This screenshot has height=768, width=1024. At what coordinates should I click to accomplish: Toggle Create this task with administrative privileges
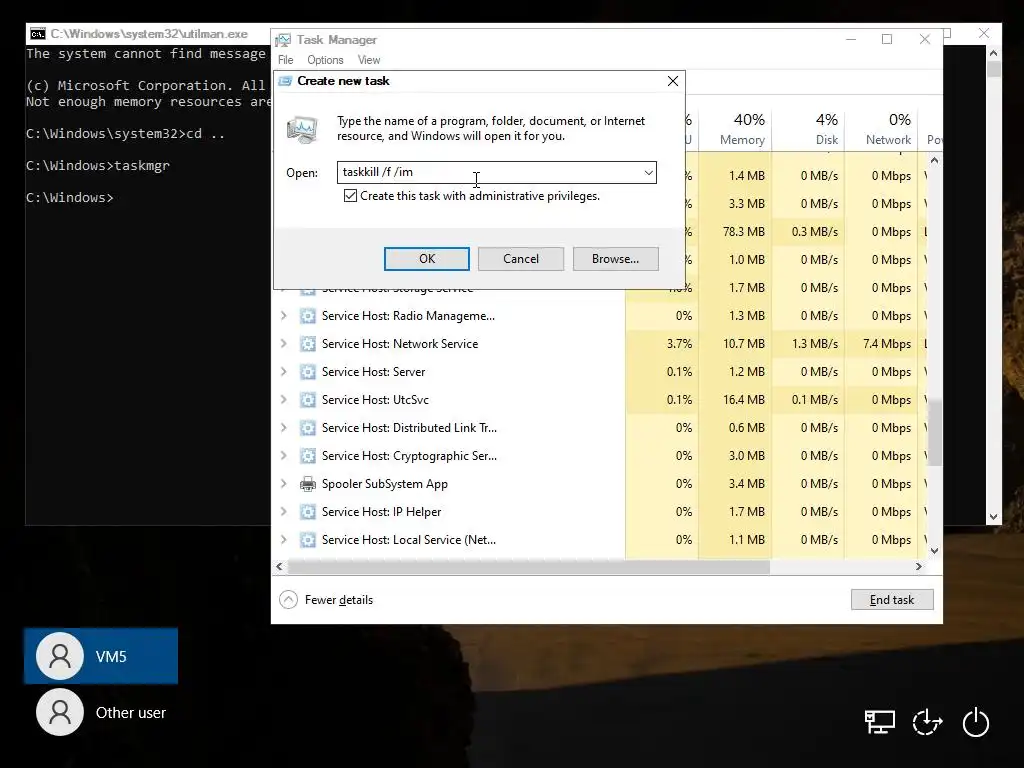pyautogui.click(x=350, y=196)
